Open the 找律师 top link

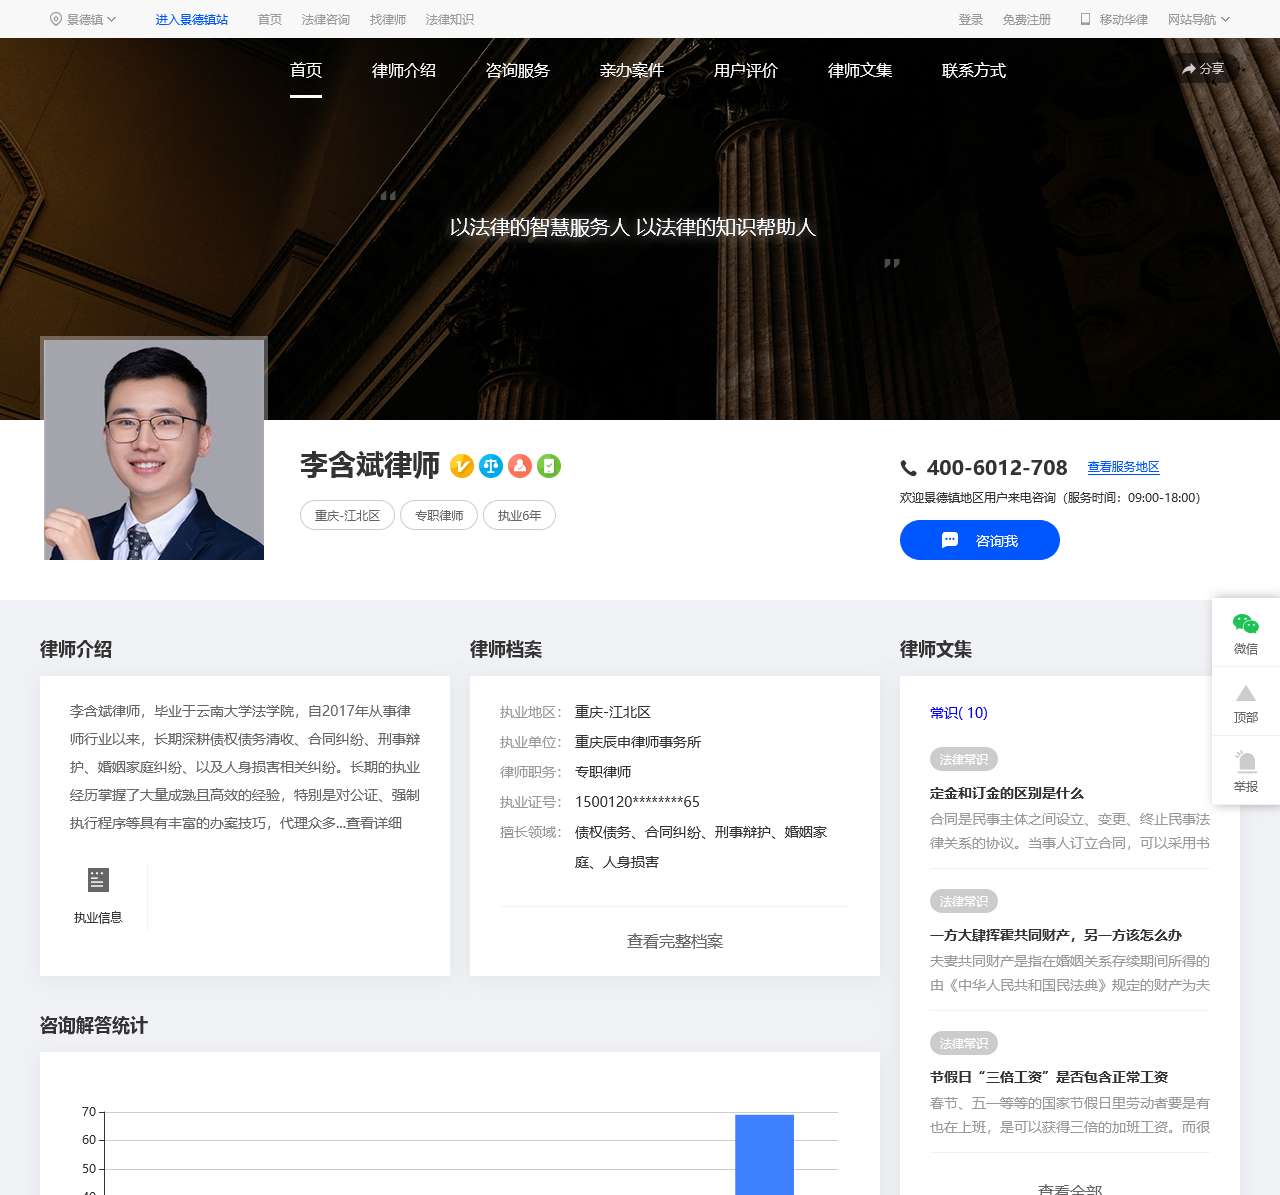tap(388, 19)
